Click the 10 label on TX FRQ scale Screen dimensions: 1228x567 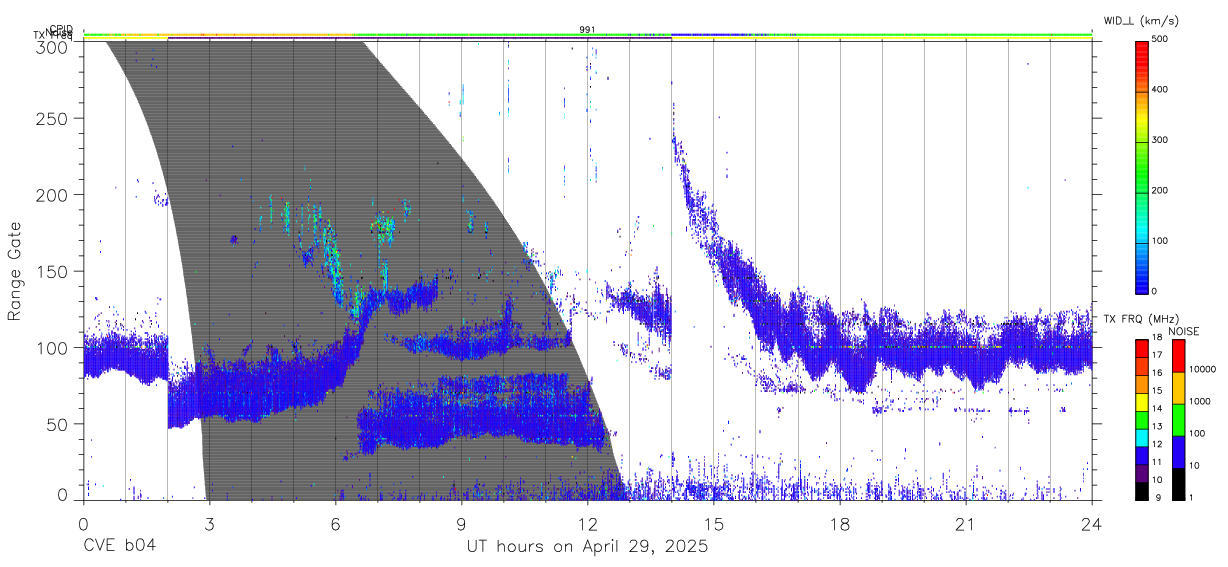pos(1158,479)
